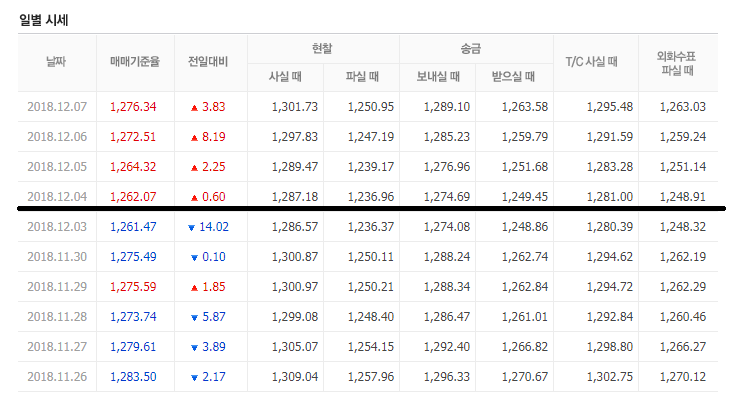
Task: Click the foreign check rate 1,270.12
Action: (x=683, y=377)
